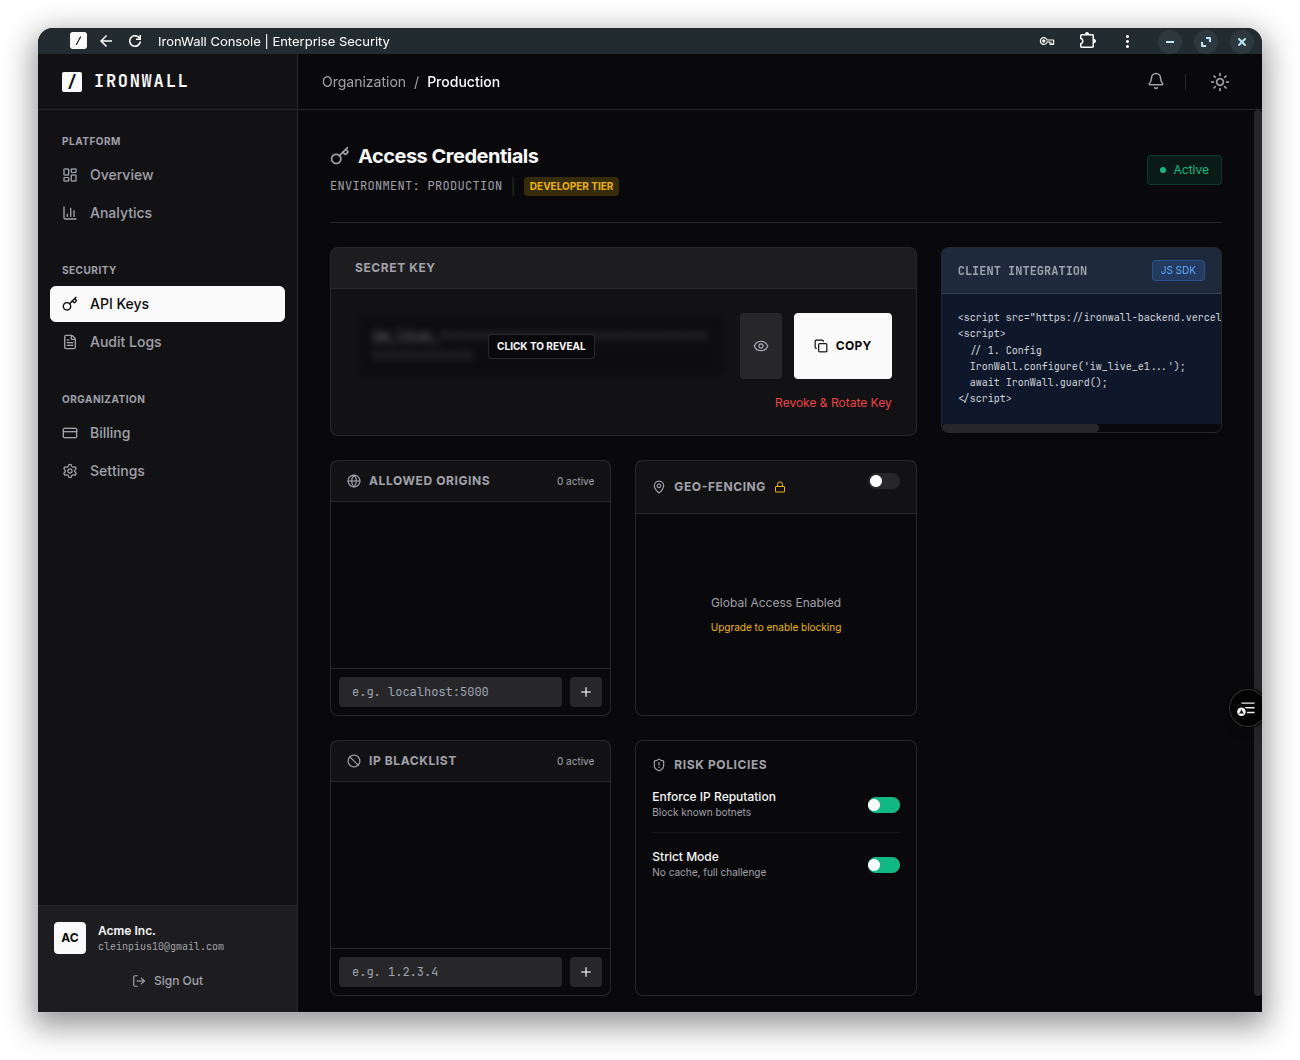1300x1060 pixels.
Task: Open the Analytics section
Action: coord(120,213)
